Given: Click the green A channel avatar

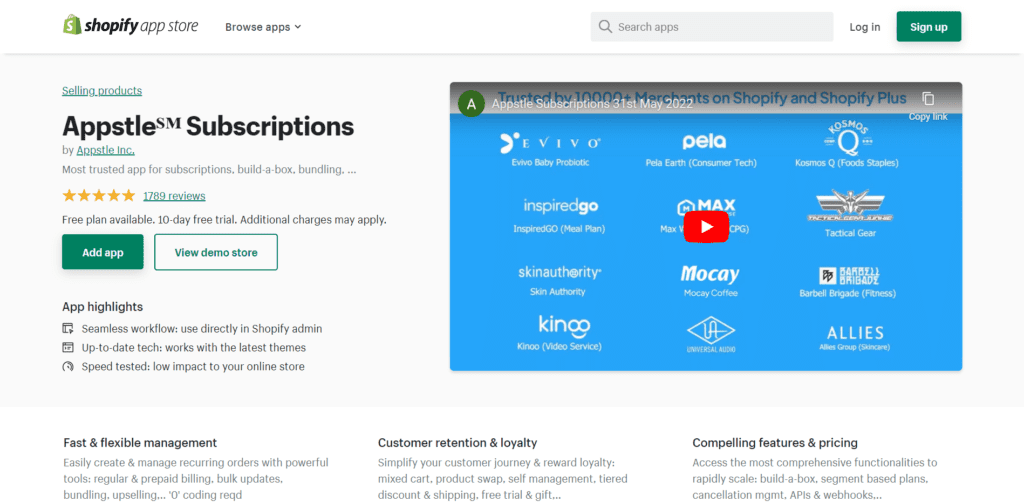Looking at the screenshot, I should click(472, 104).
